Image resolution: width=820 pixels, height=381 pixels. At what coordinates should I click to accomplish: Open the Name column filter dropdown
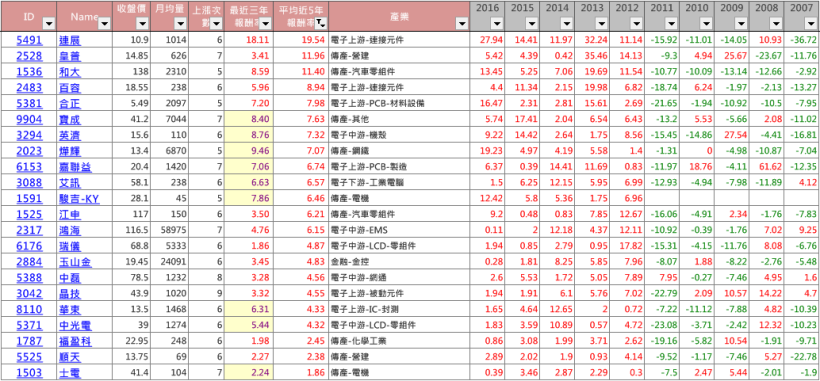pyautogui.click(x=104, y=23)
